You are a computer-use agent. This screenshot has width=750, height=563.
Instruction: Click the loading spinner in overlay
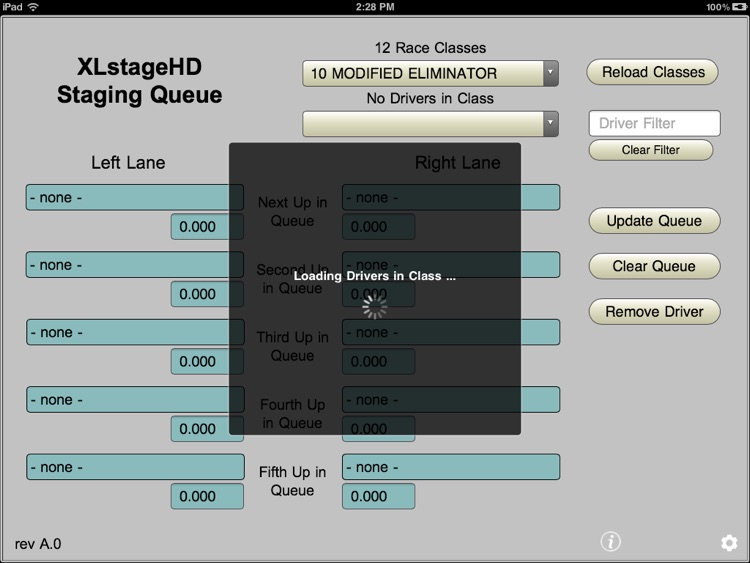[375, 307]
